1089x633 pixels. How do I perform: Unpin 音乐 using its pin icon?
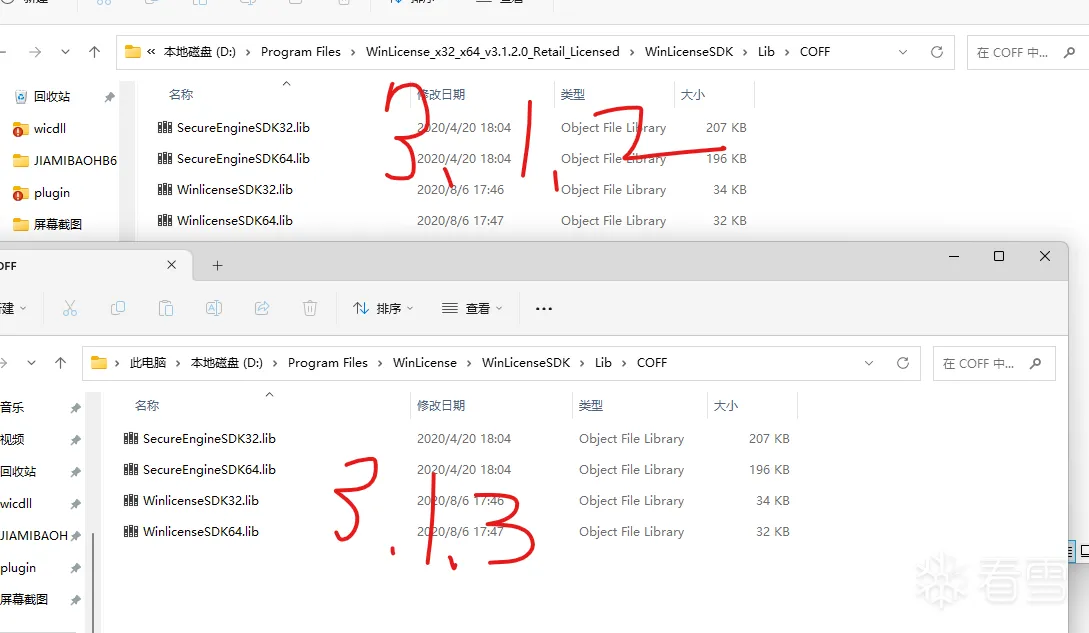click(x=76, y=408)
